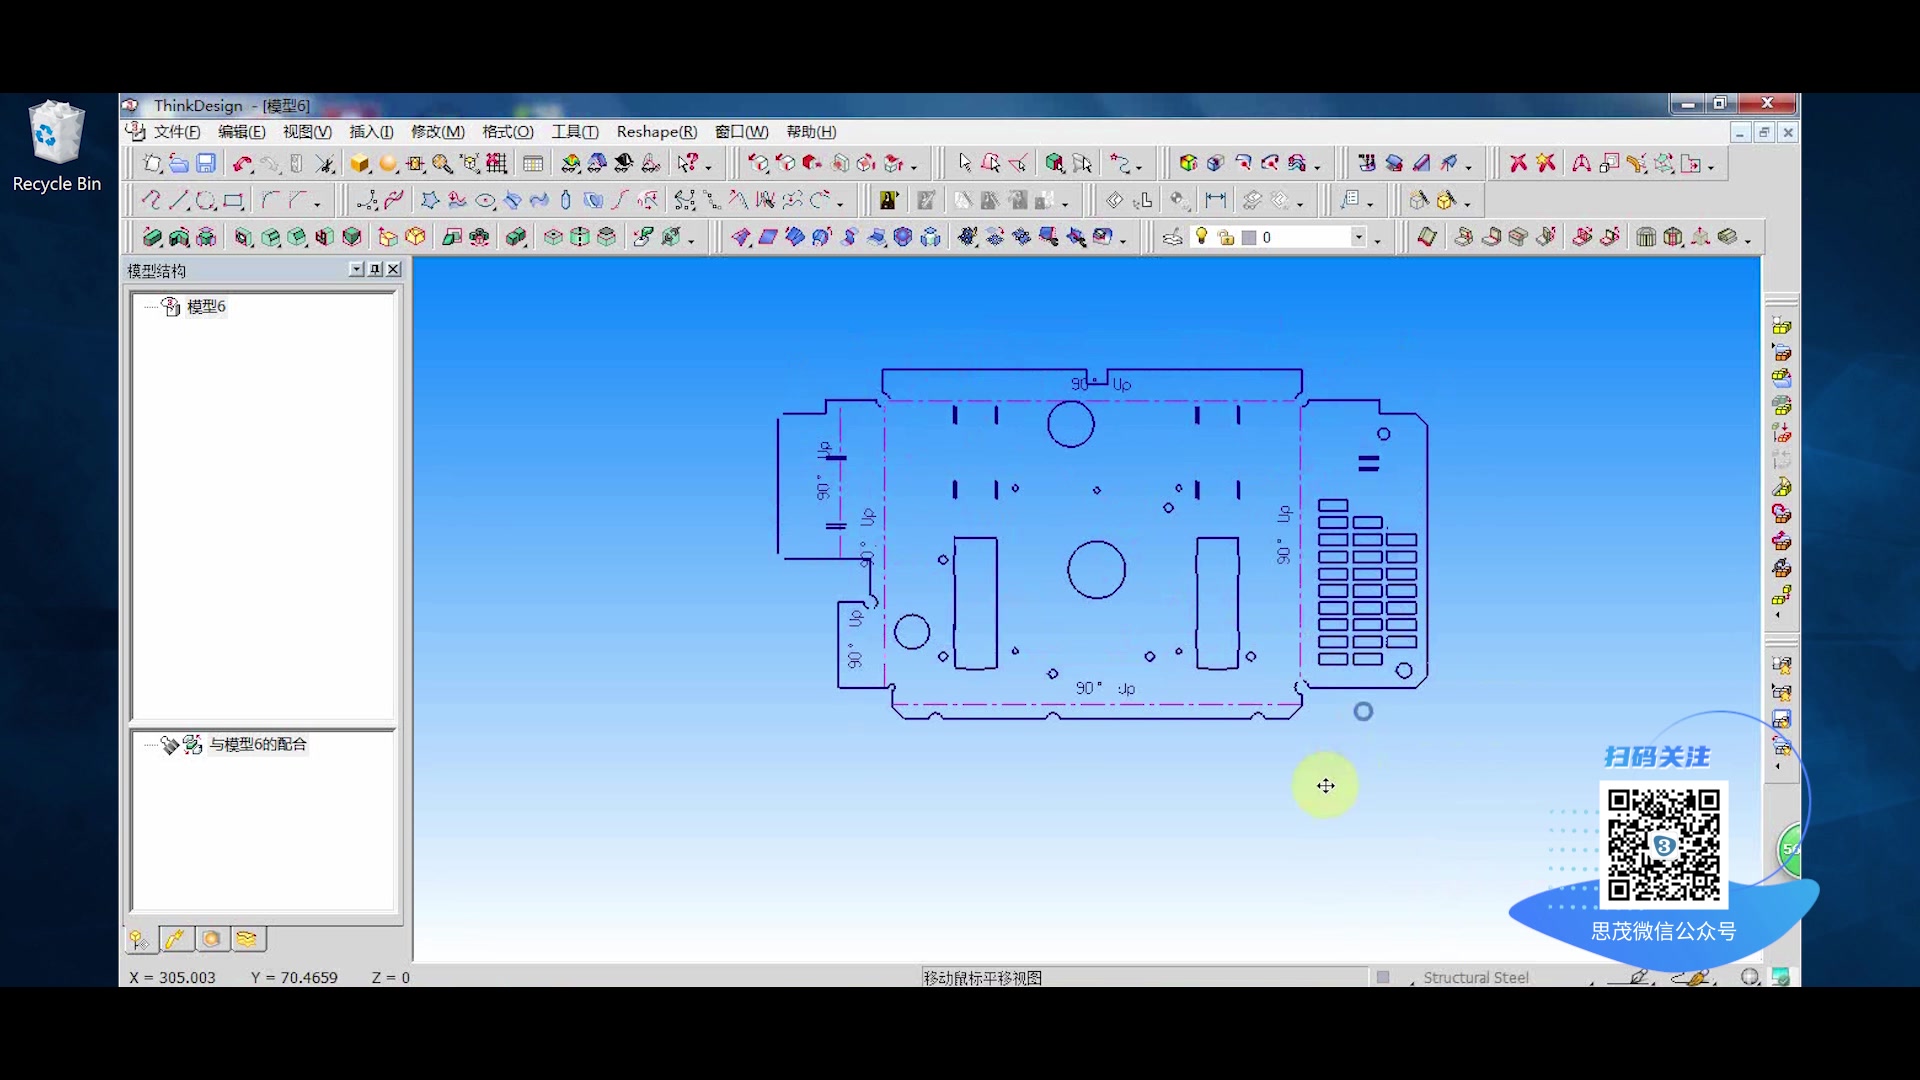Select the Rectangle sketch tool
Viewport: 1920px width, 1080px height.
(232, 200)
